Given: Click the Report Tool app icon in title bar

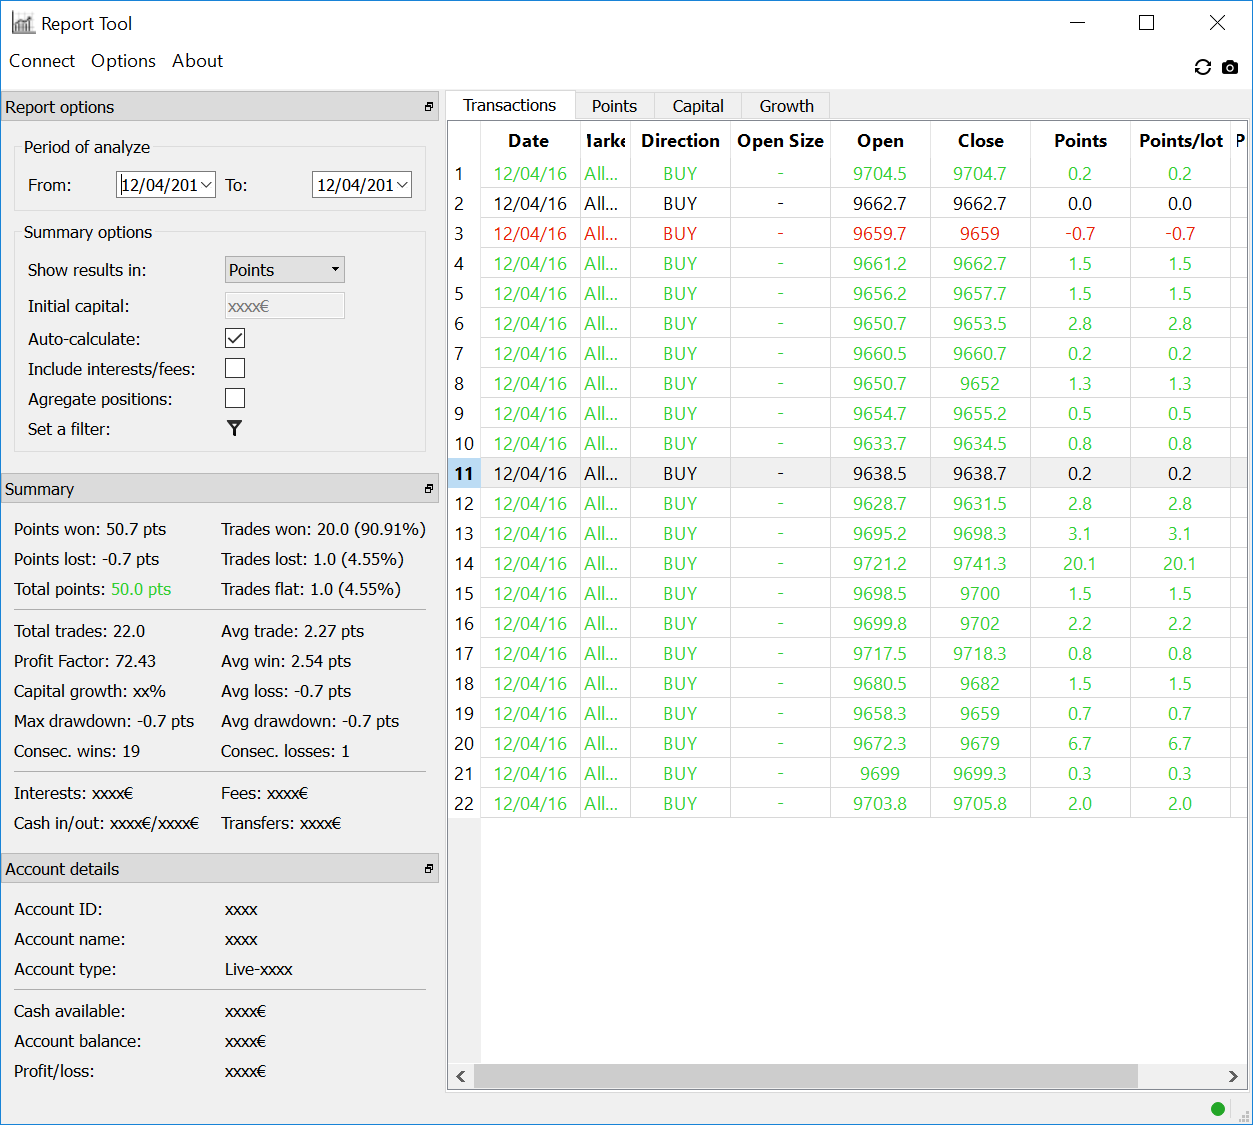Looking at the screenshot, I should (23, 23).
